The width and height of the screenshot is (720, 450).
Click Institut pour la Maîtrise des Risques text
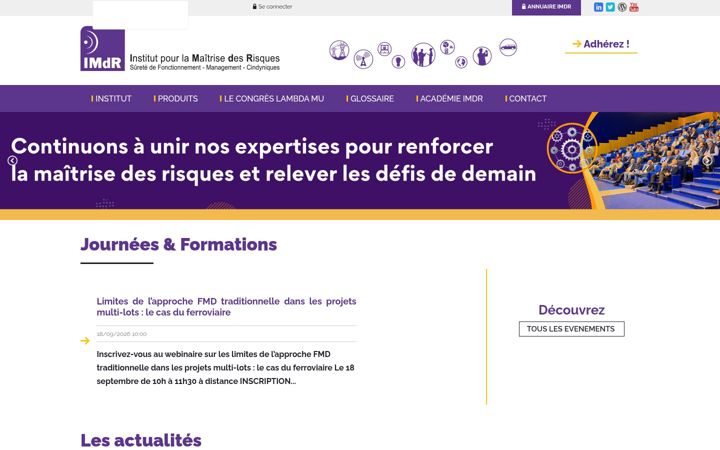205,58
